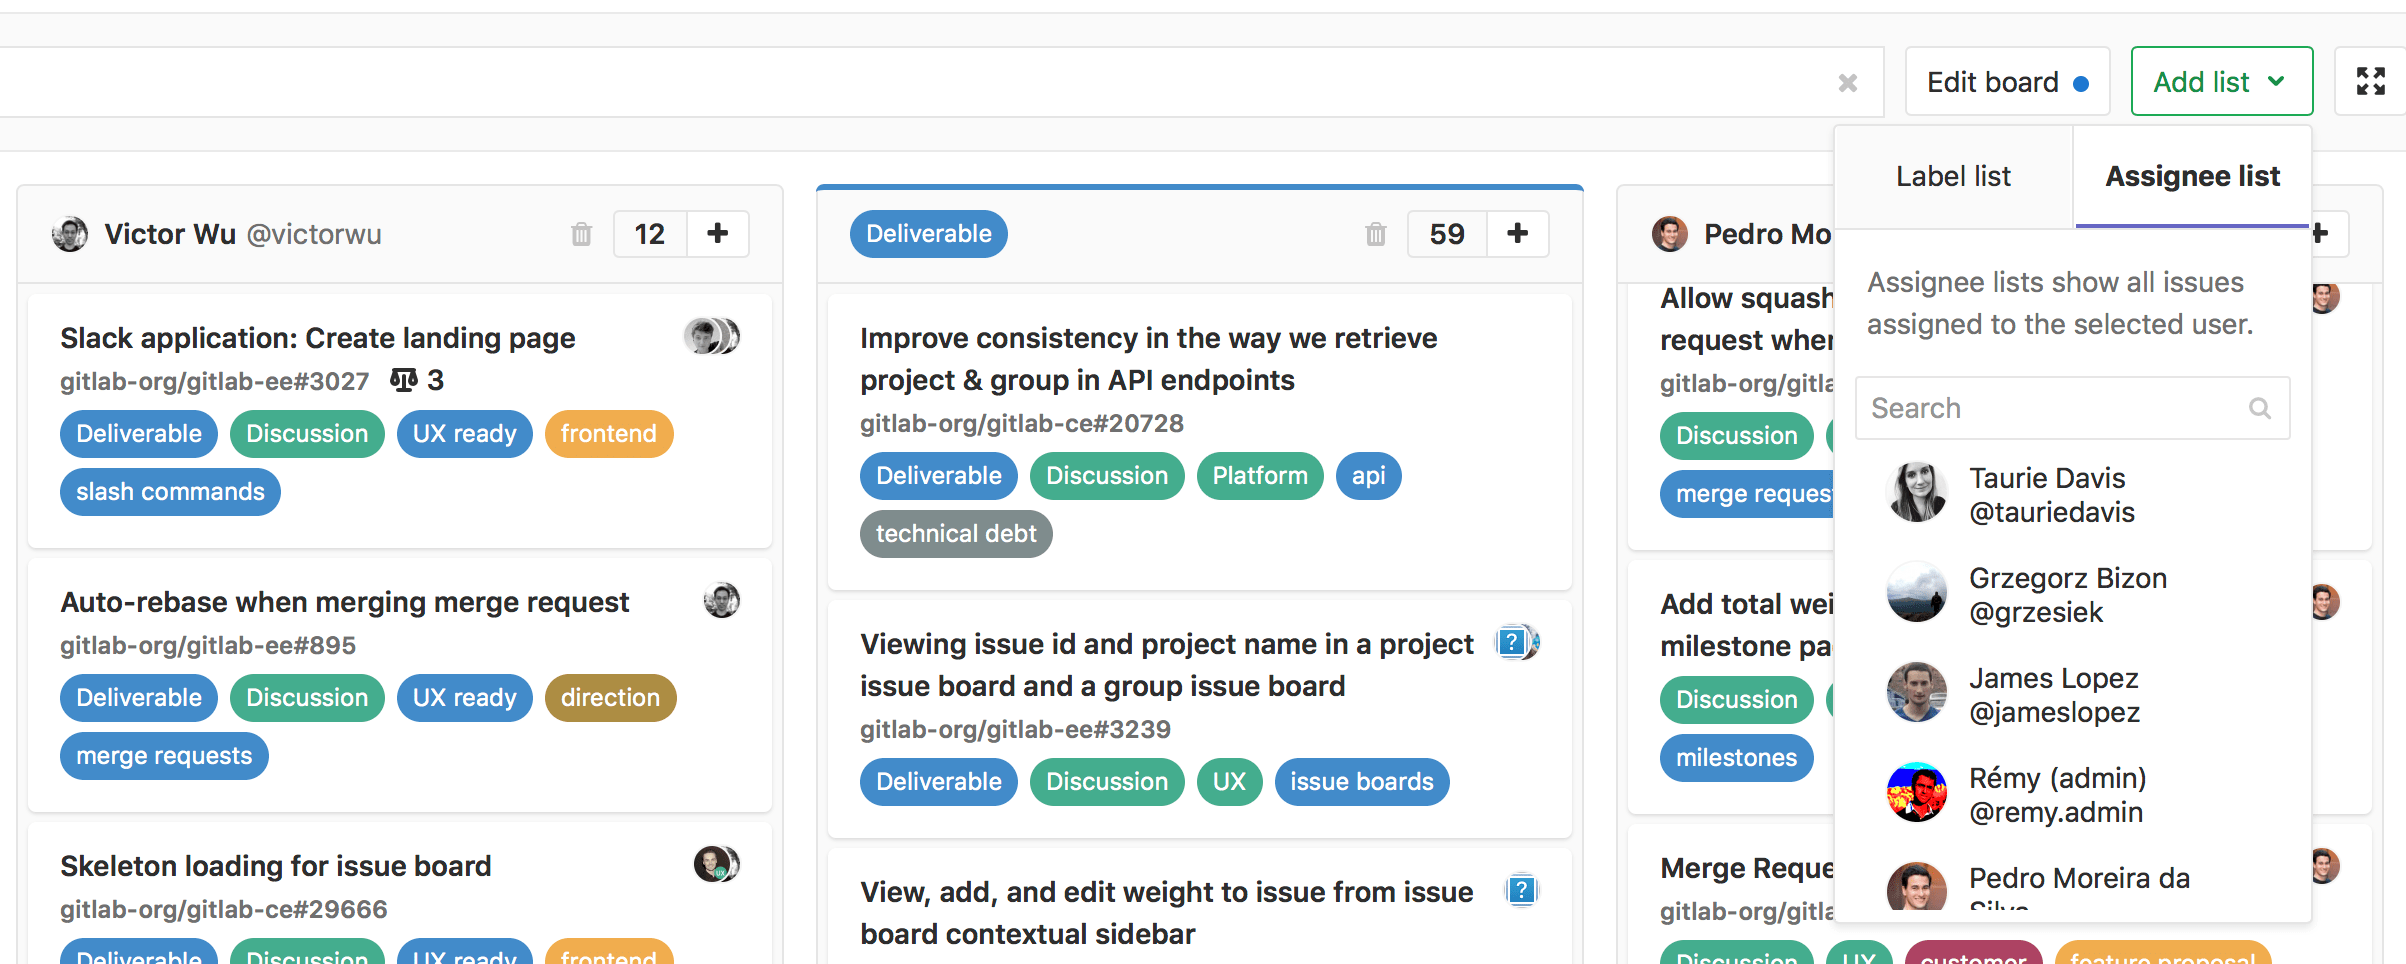Click the Edit board button
2406x964 pixels.
[2006, 81]
